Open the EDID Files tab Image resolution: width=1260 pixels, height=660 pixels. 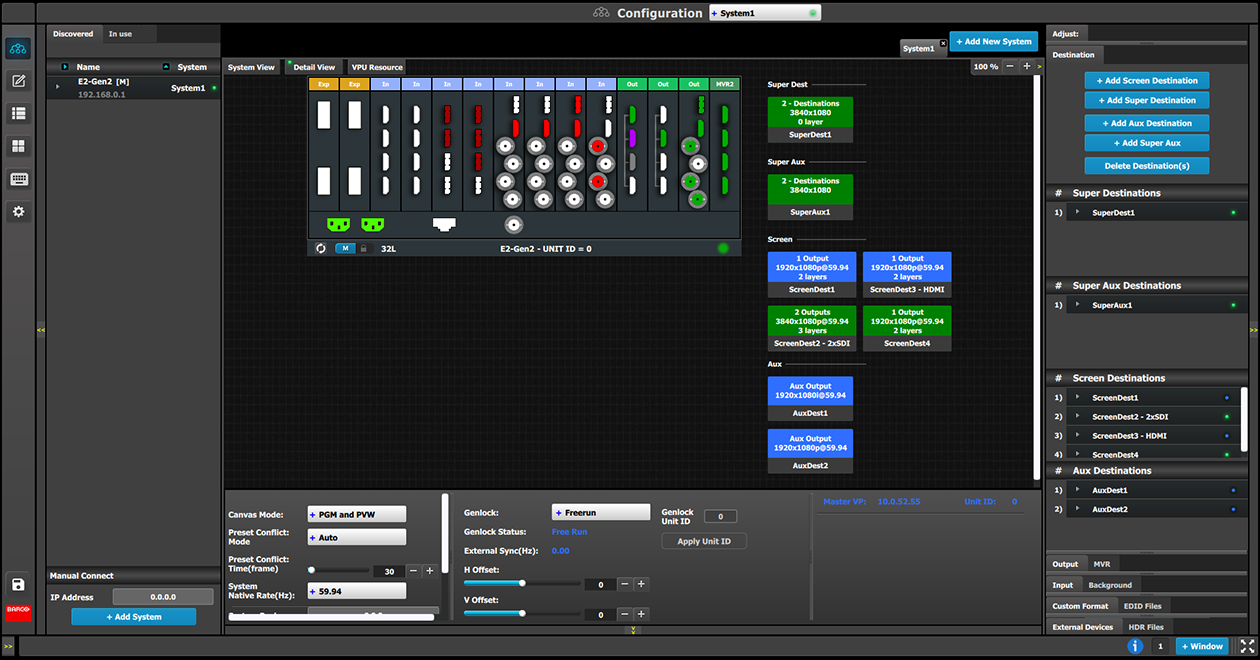pyautogui.click(x=1142, y=606)
